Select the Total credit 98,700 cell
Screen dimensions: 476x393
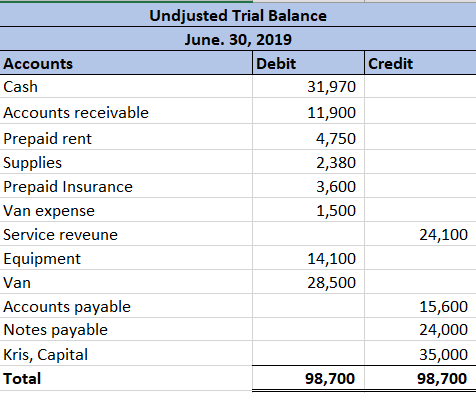point(420,378)
